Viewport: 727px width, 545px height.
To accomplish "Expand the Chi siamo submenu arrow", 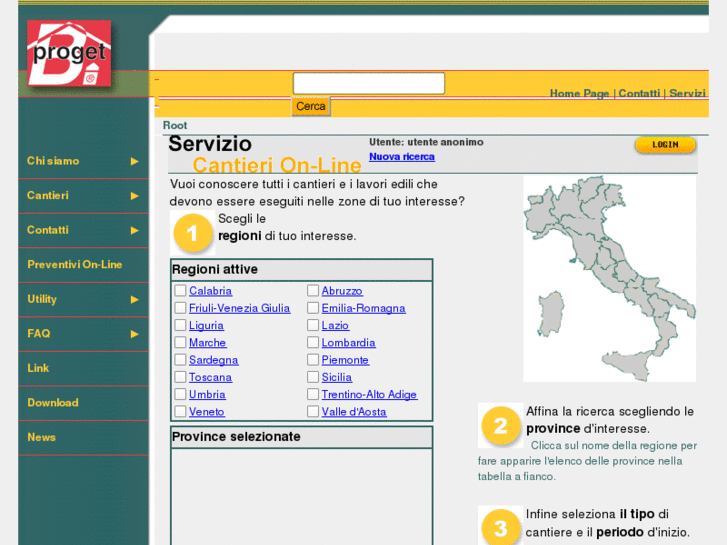I will coord(134,161).
